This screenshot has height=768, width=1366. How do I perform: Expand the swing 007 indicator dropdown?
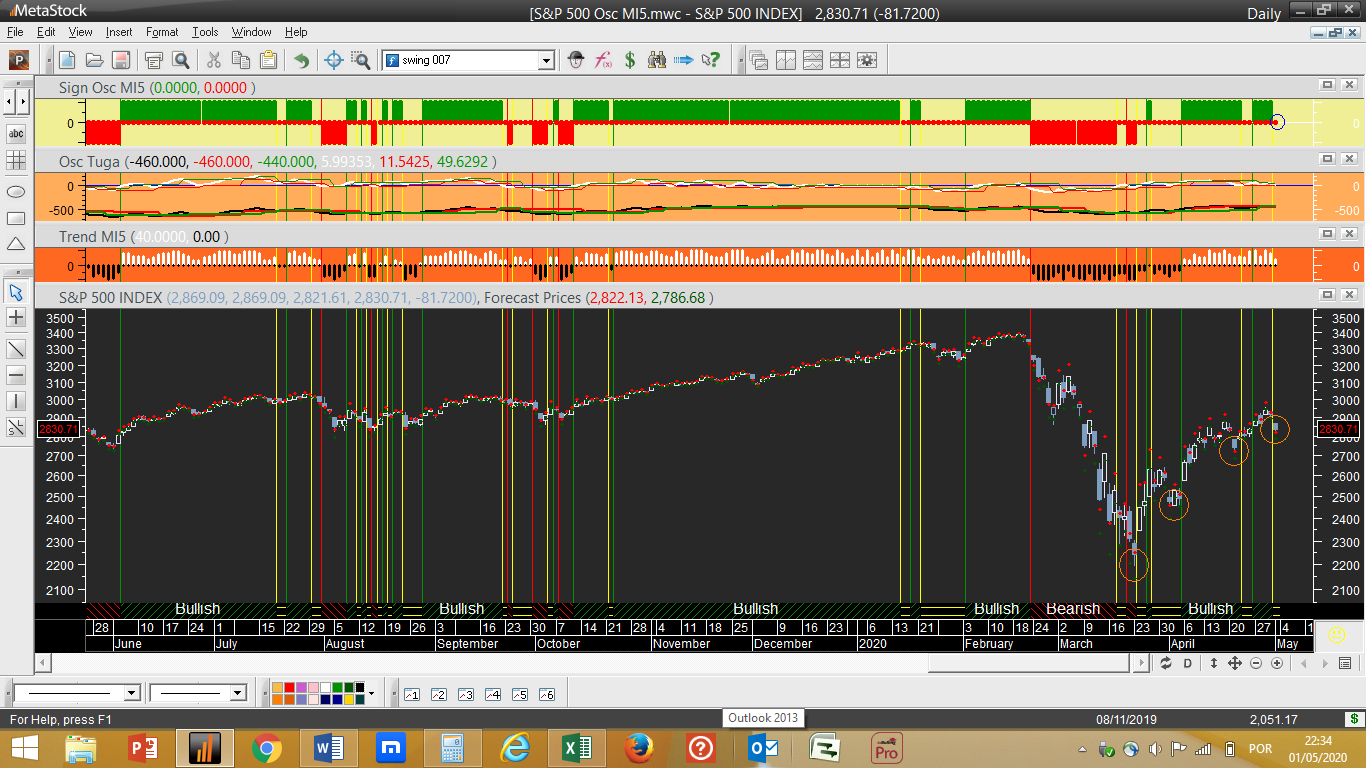[546, 60]
